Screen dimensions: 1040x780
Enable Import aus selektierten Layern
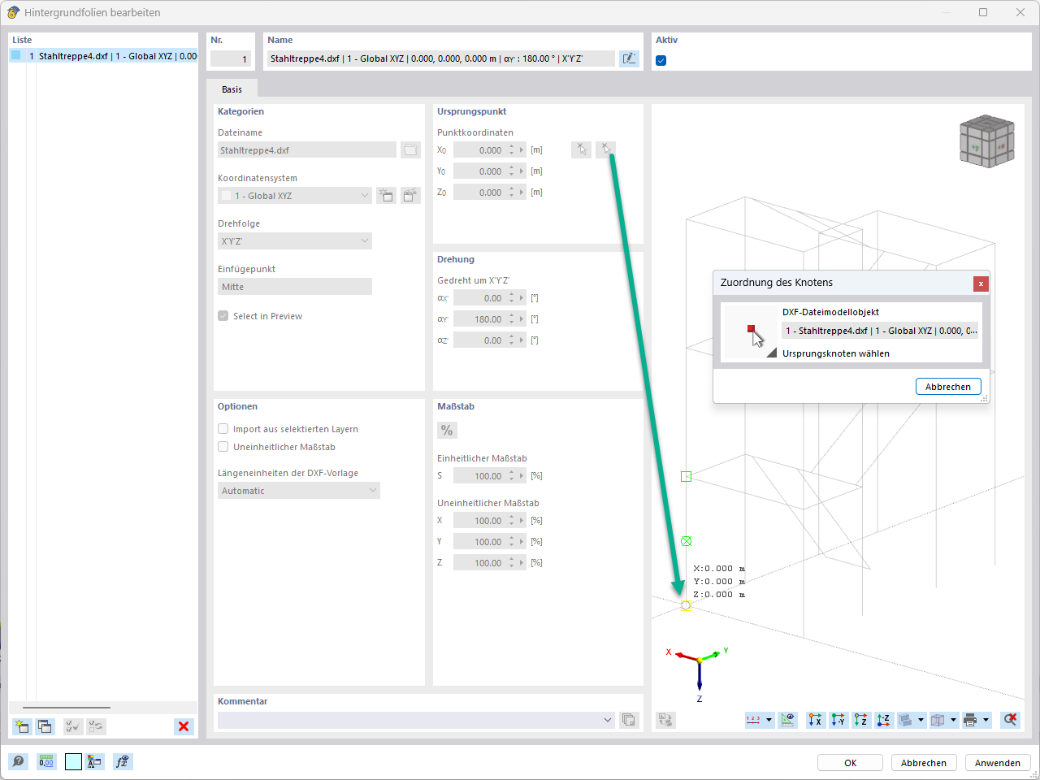tap(224, 429)
